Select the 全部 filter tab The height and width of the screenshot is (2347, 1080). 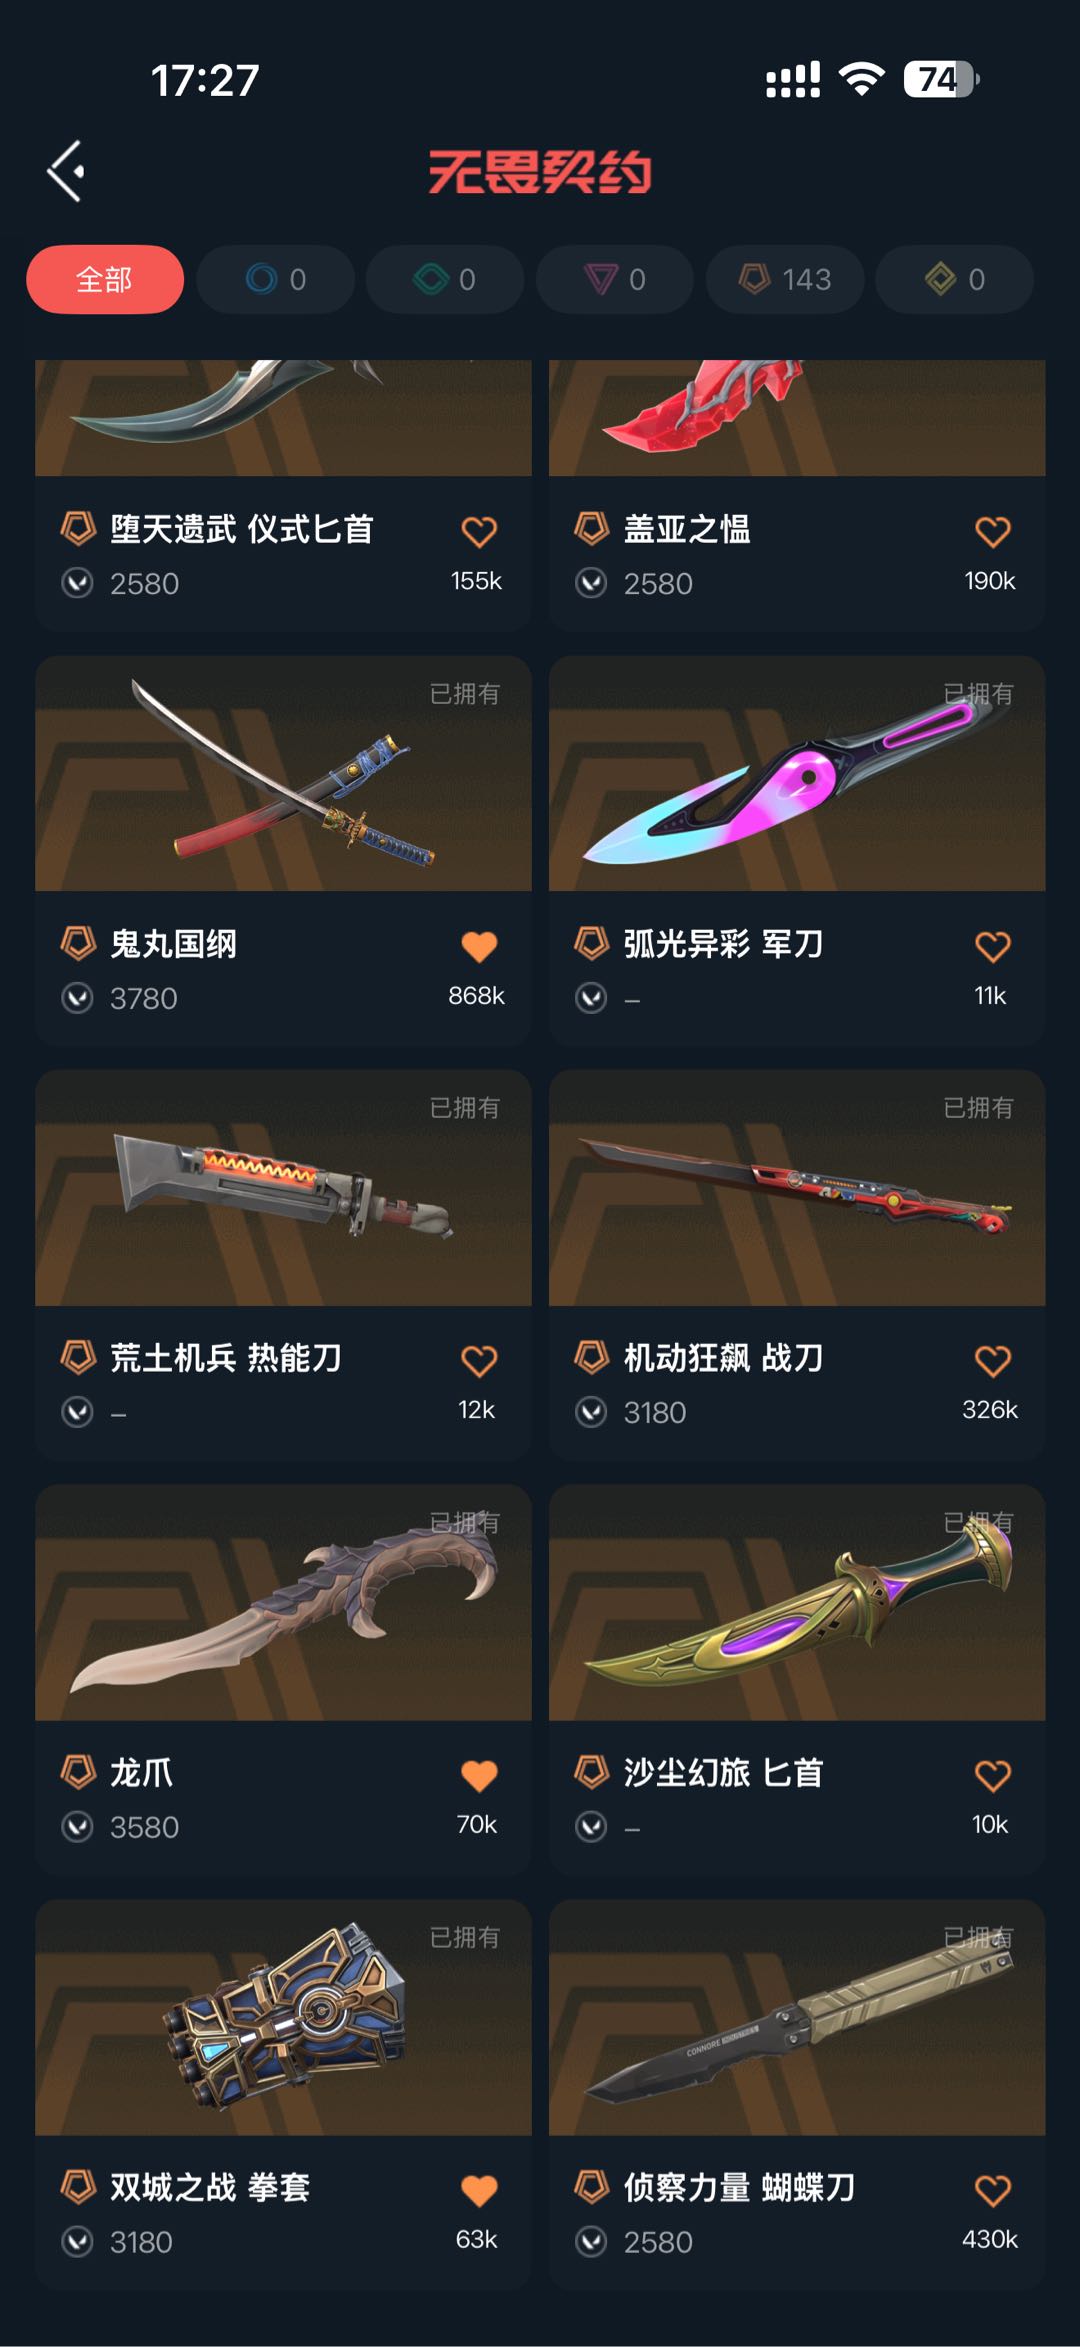click(105, 279)
